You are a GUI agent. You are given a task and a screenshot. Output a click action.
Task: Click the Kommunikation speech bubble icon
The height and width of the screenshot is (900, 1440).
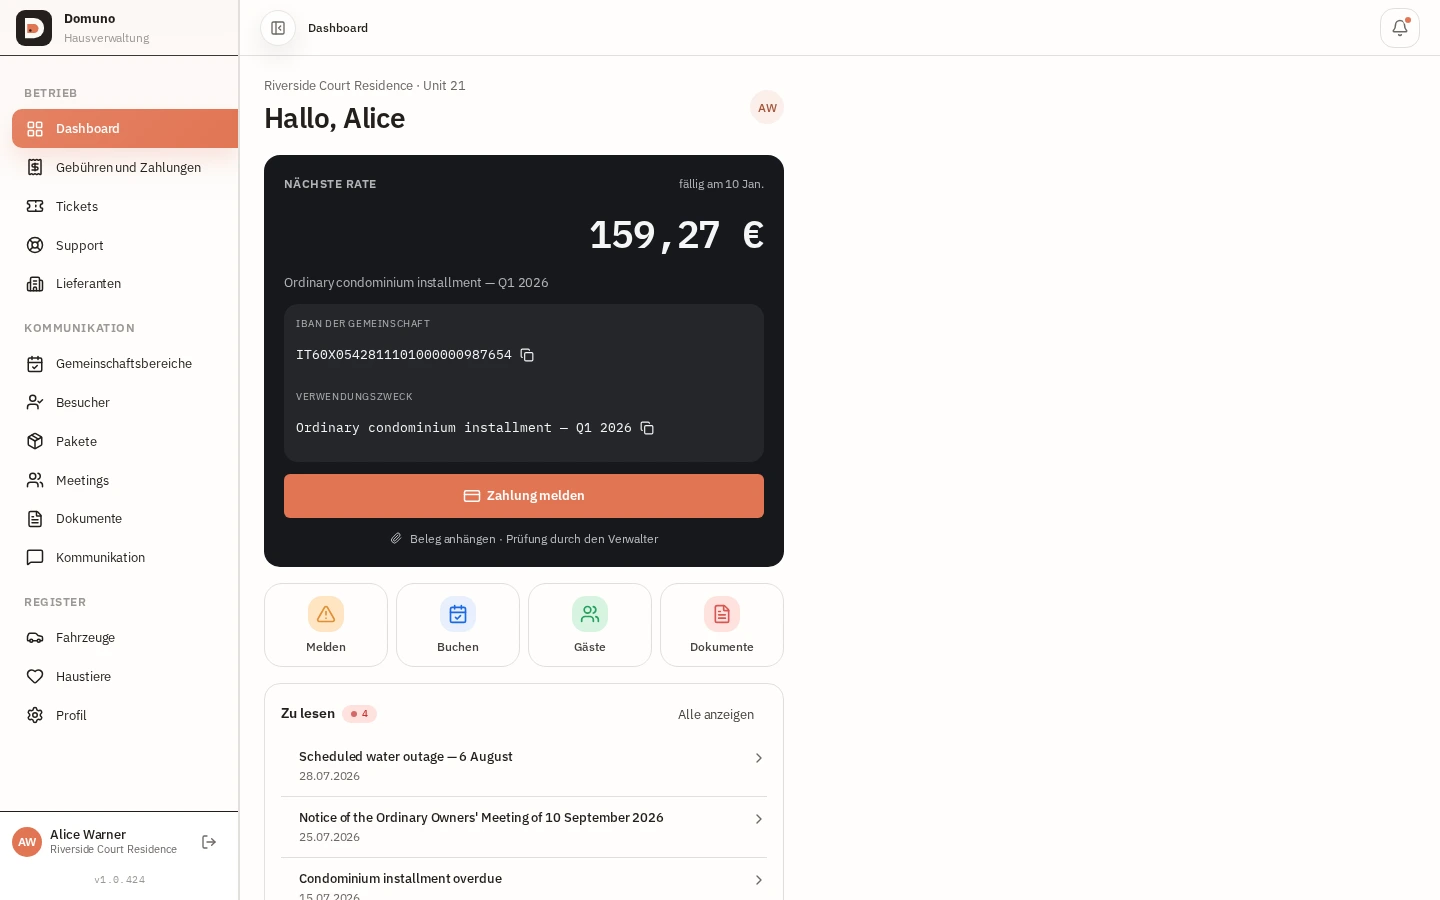pyautogui.click(x=35, y=557)
